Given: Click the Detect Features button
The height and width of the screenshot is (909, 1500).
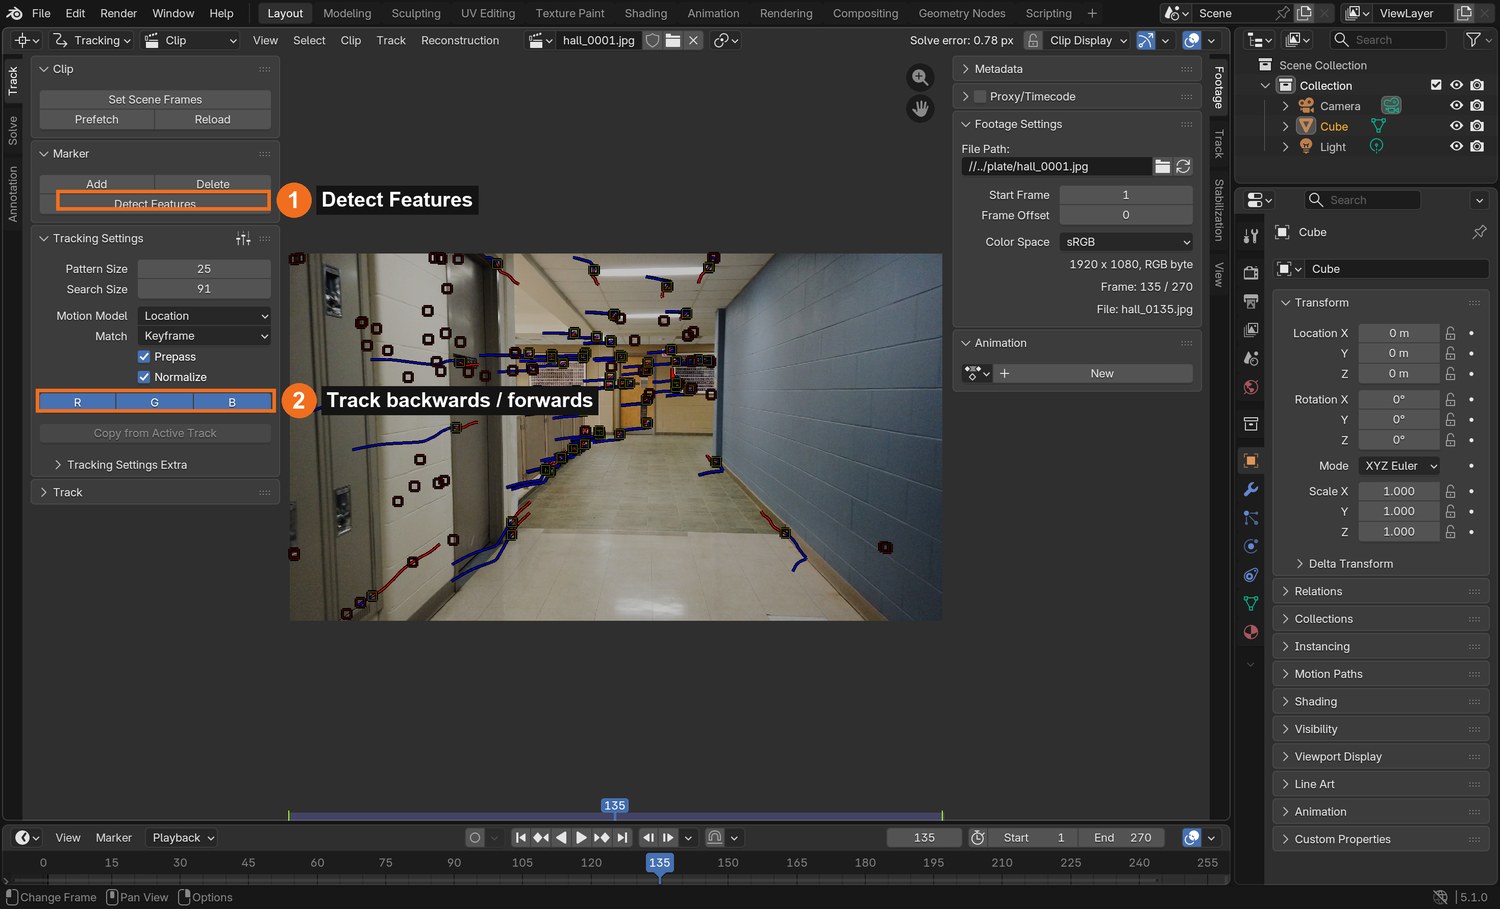Looking at the screenshot, I should pos(155,203).
